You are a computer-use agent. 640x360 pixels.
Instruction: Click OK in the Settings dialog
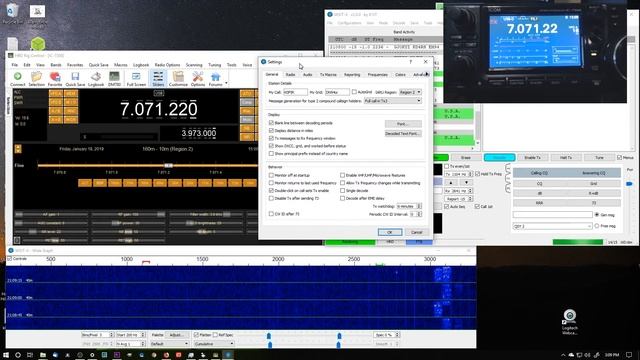coord(390,232)
